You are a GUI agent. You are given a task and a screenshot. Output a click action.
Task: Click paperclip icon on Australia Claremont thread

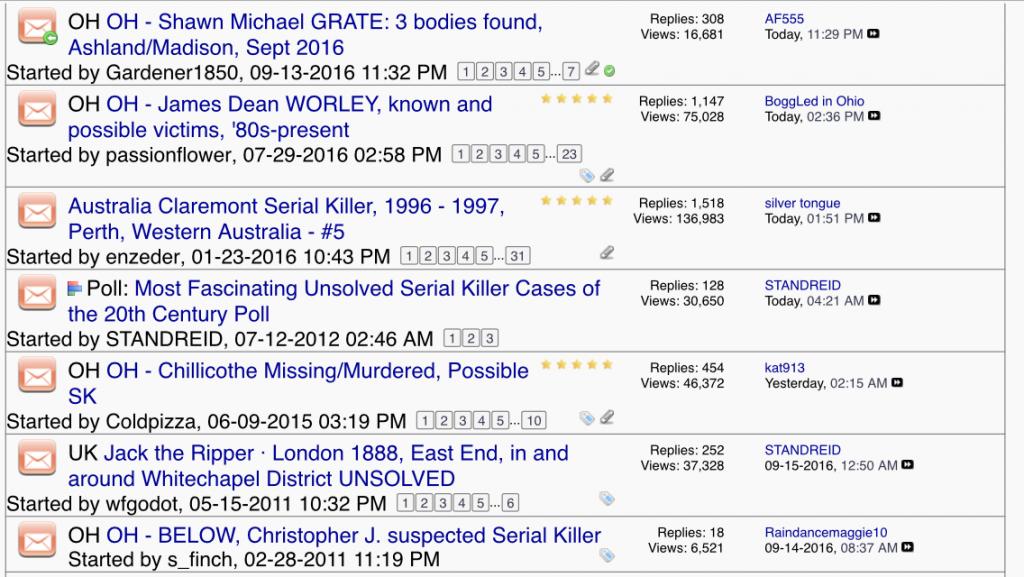point(606,253)
